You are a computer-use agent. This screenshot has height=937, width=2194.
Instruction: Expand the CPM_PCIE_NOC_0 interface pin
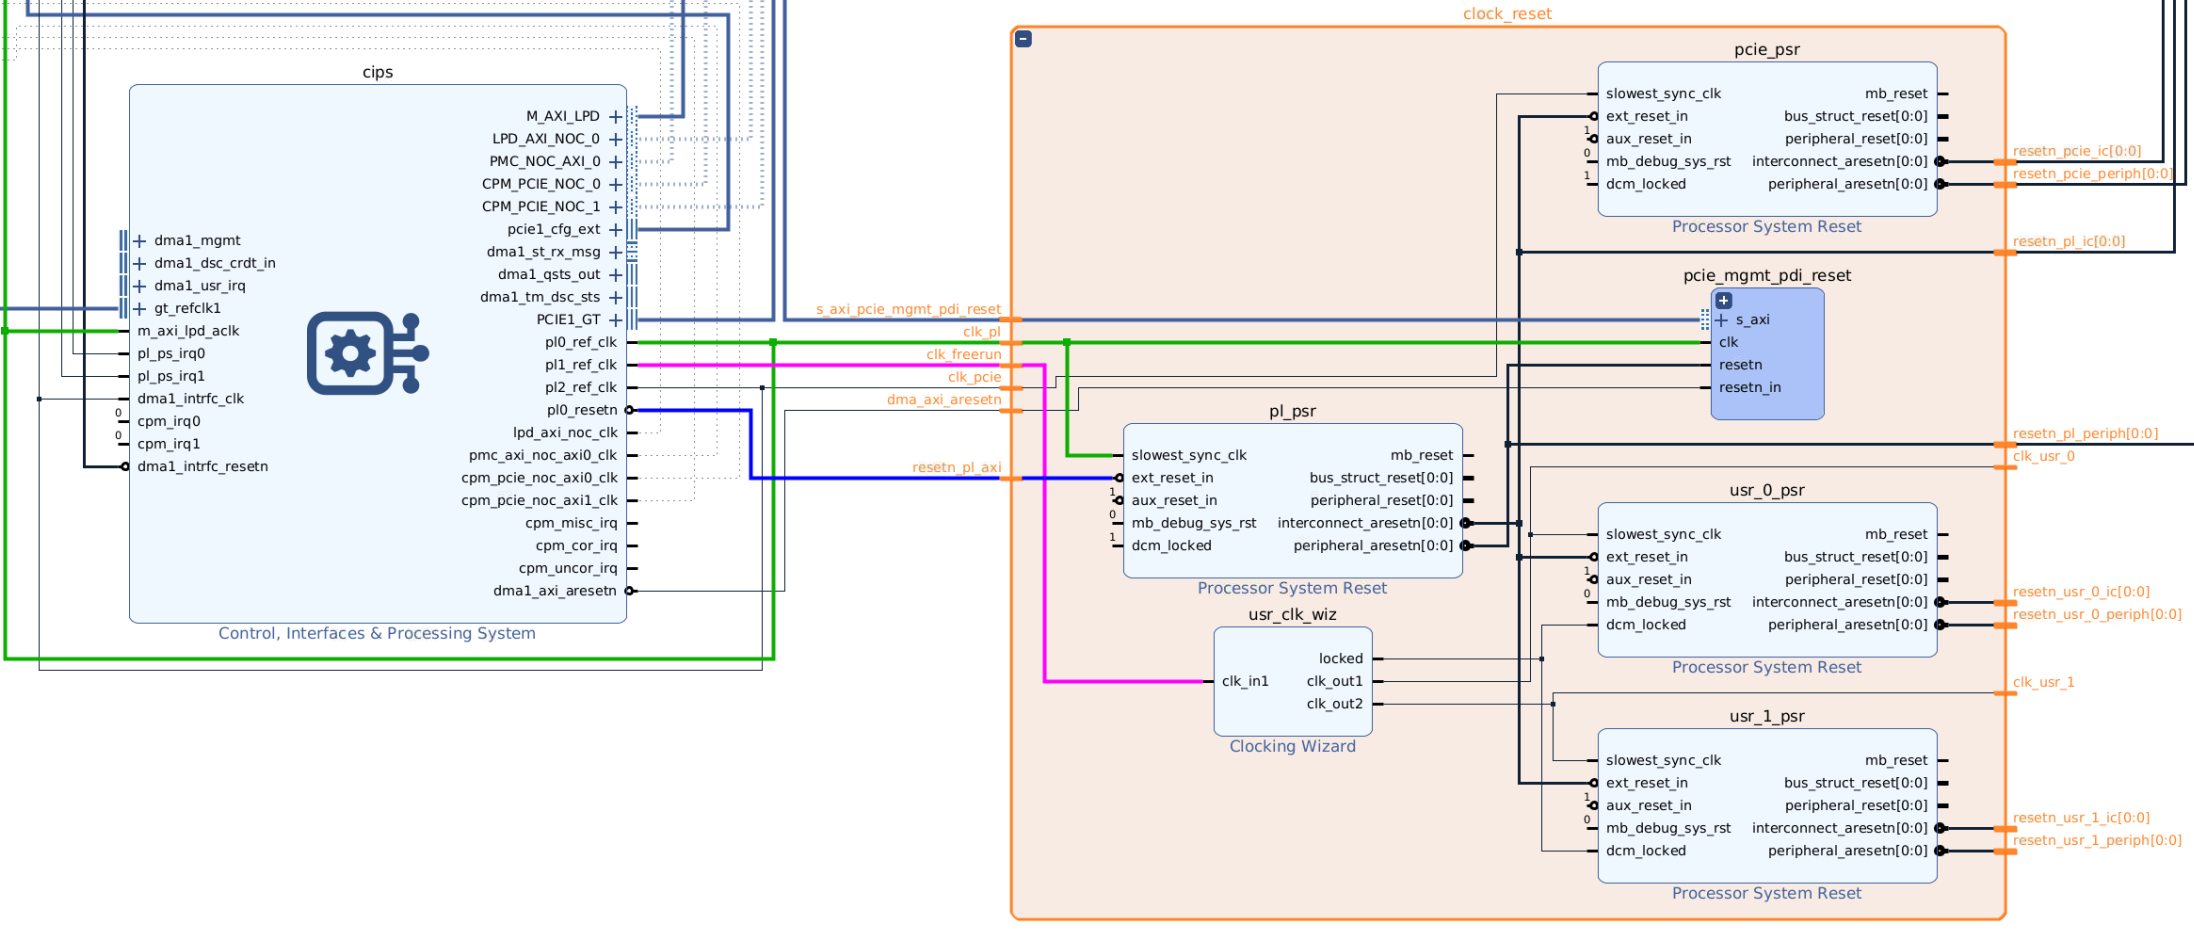coord(615,185)
